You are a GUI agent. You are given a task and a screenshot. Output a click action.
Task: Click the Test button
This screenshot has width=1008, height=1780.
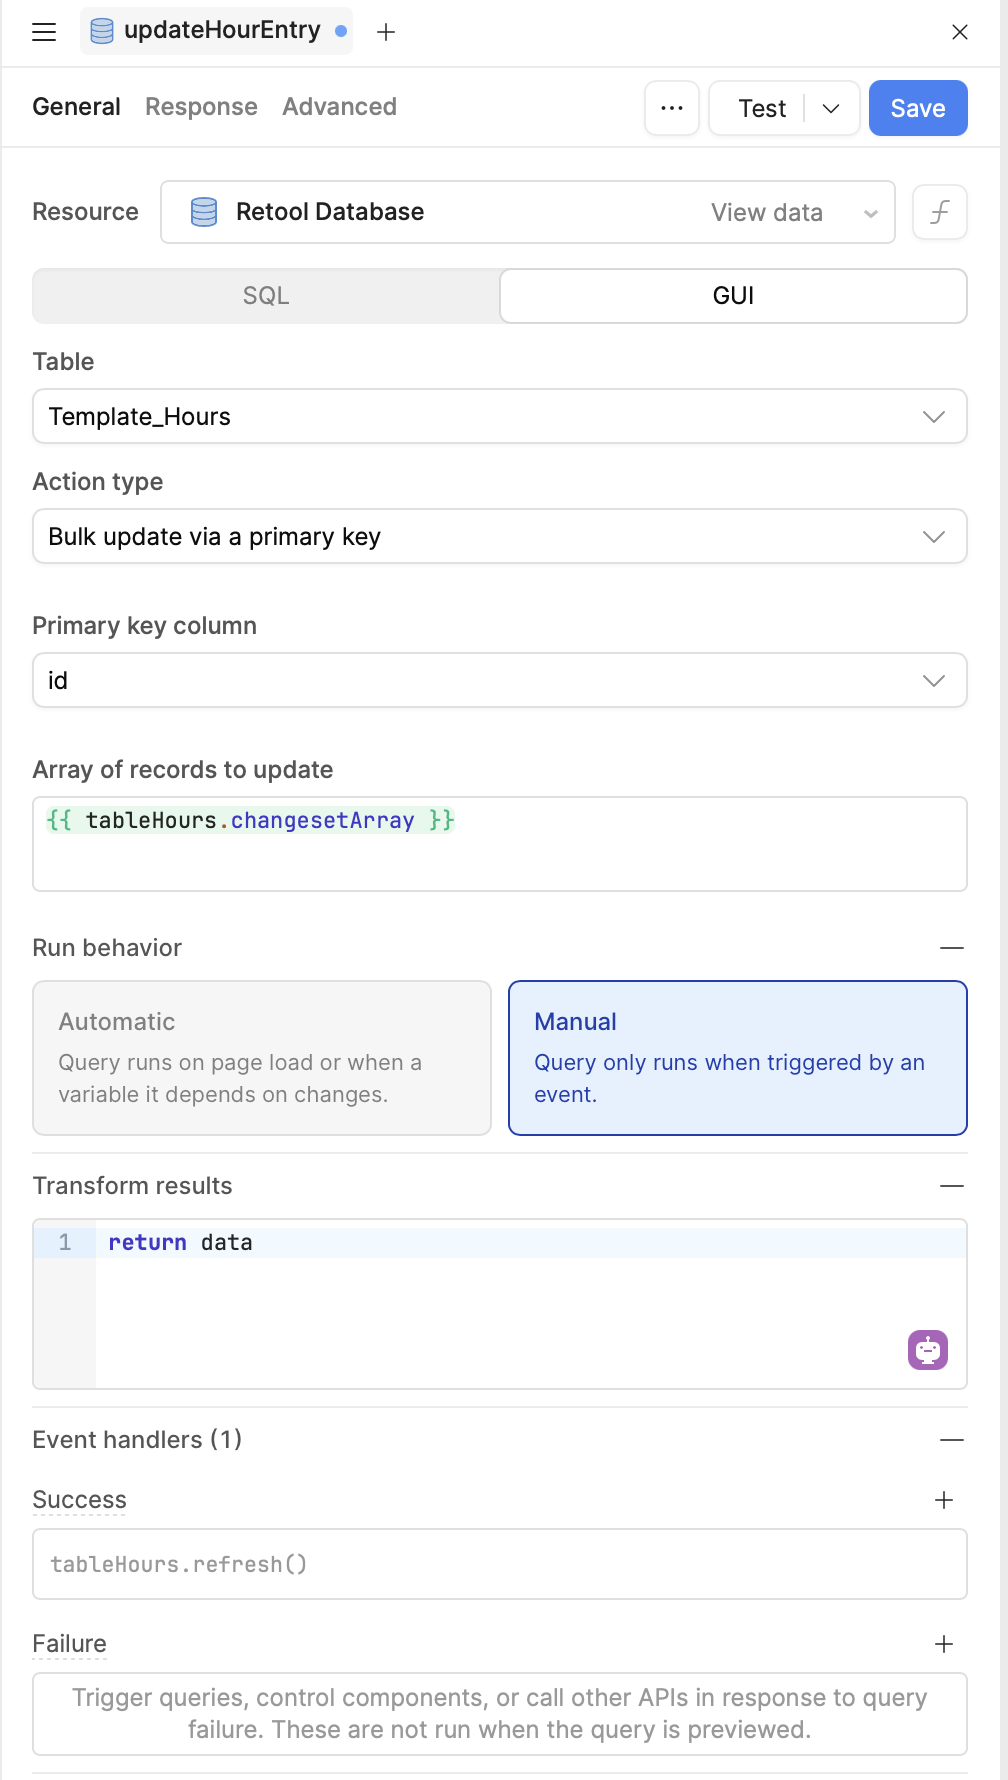click(762, 108)
